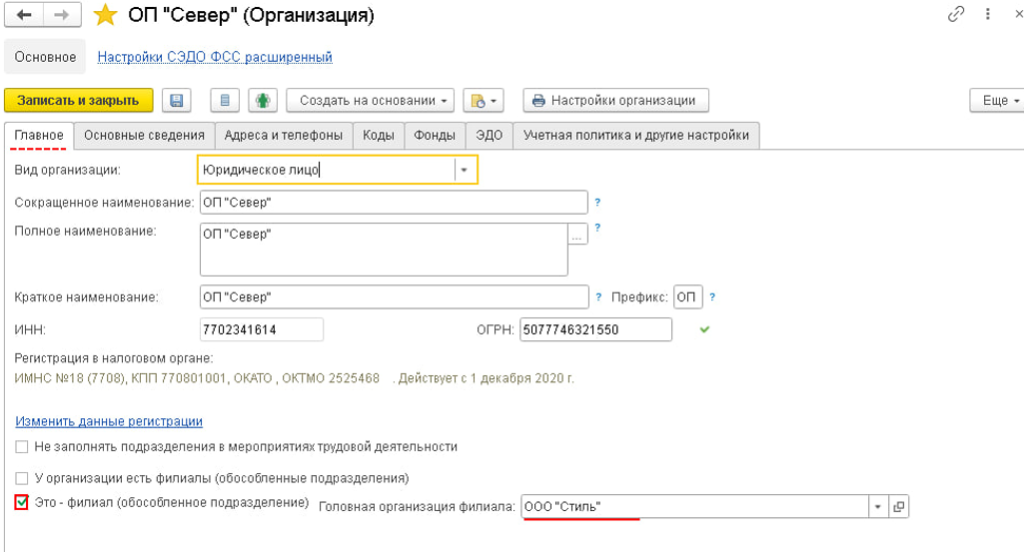The image size is (1024, 552).
Task: Click the save diskette icon
Action: (177, 100)
